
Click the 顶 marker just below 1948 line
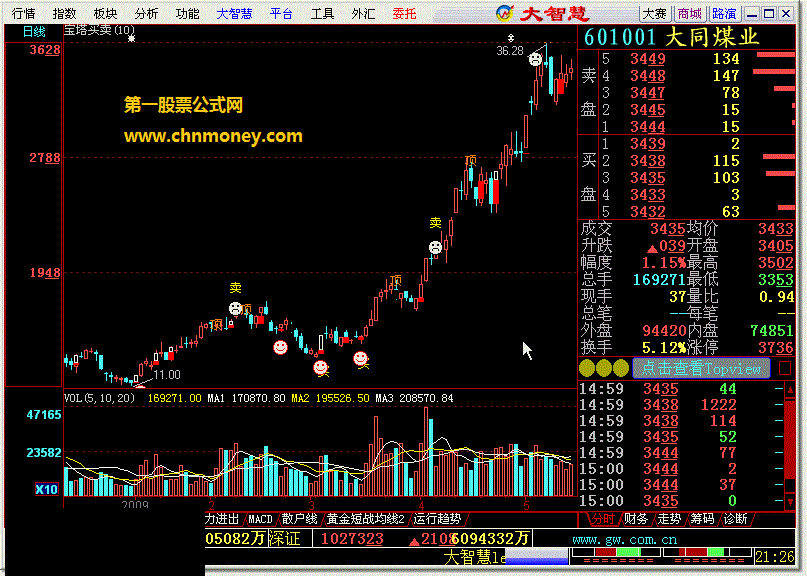pyautogui.click(x=395, y=280)
